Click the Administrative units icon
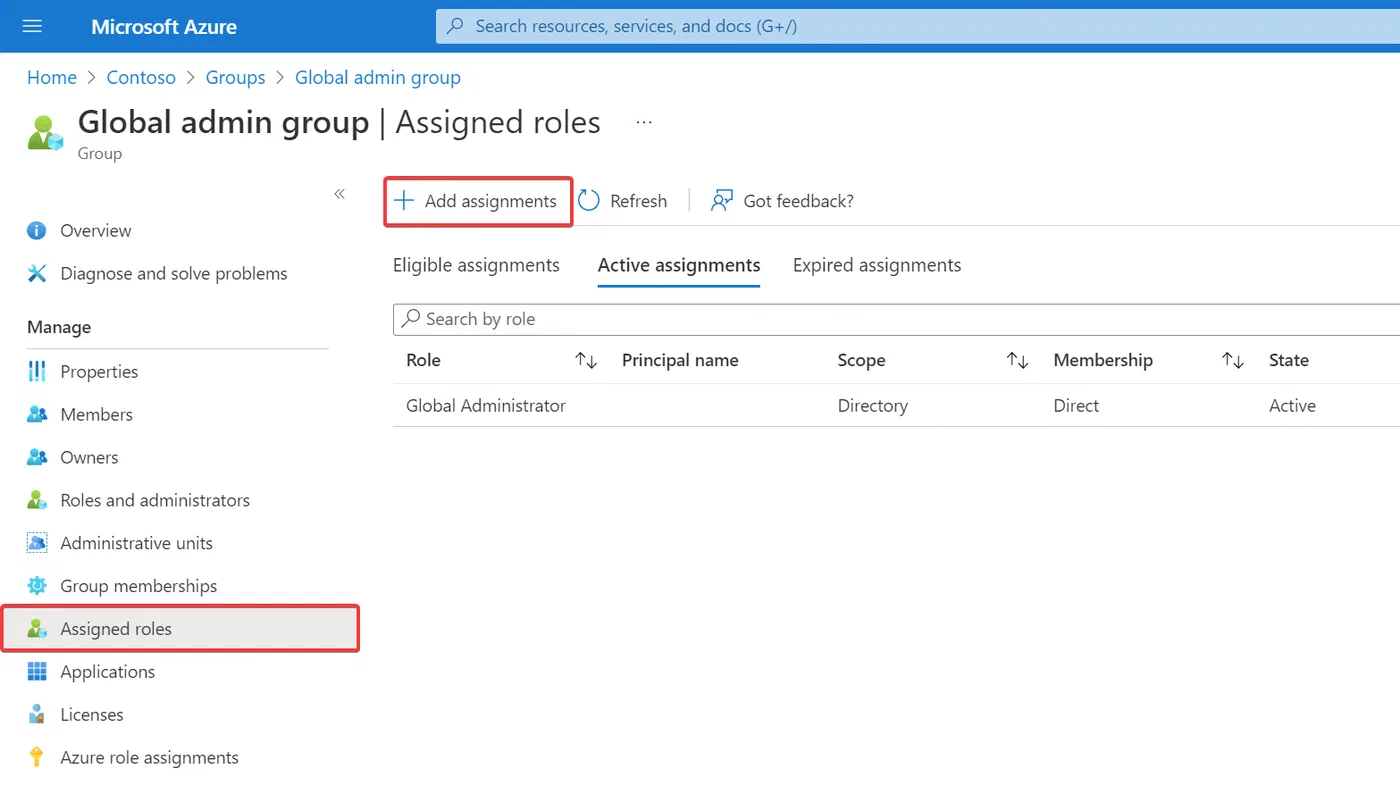1400x802 pixels. 37,544
